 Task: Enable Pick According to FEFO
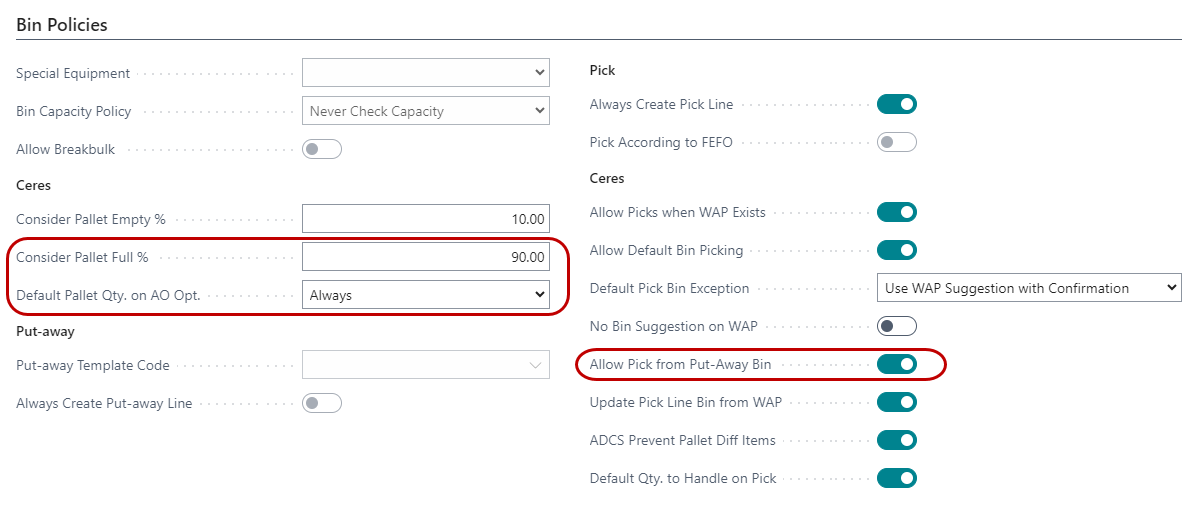coord(896,142)
